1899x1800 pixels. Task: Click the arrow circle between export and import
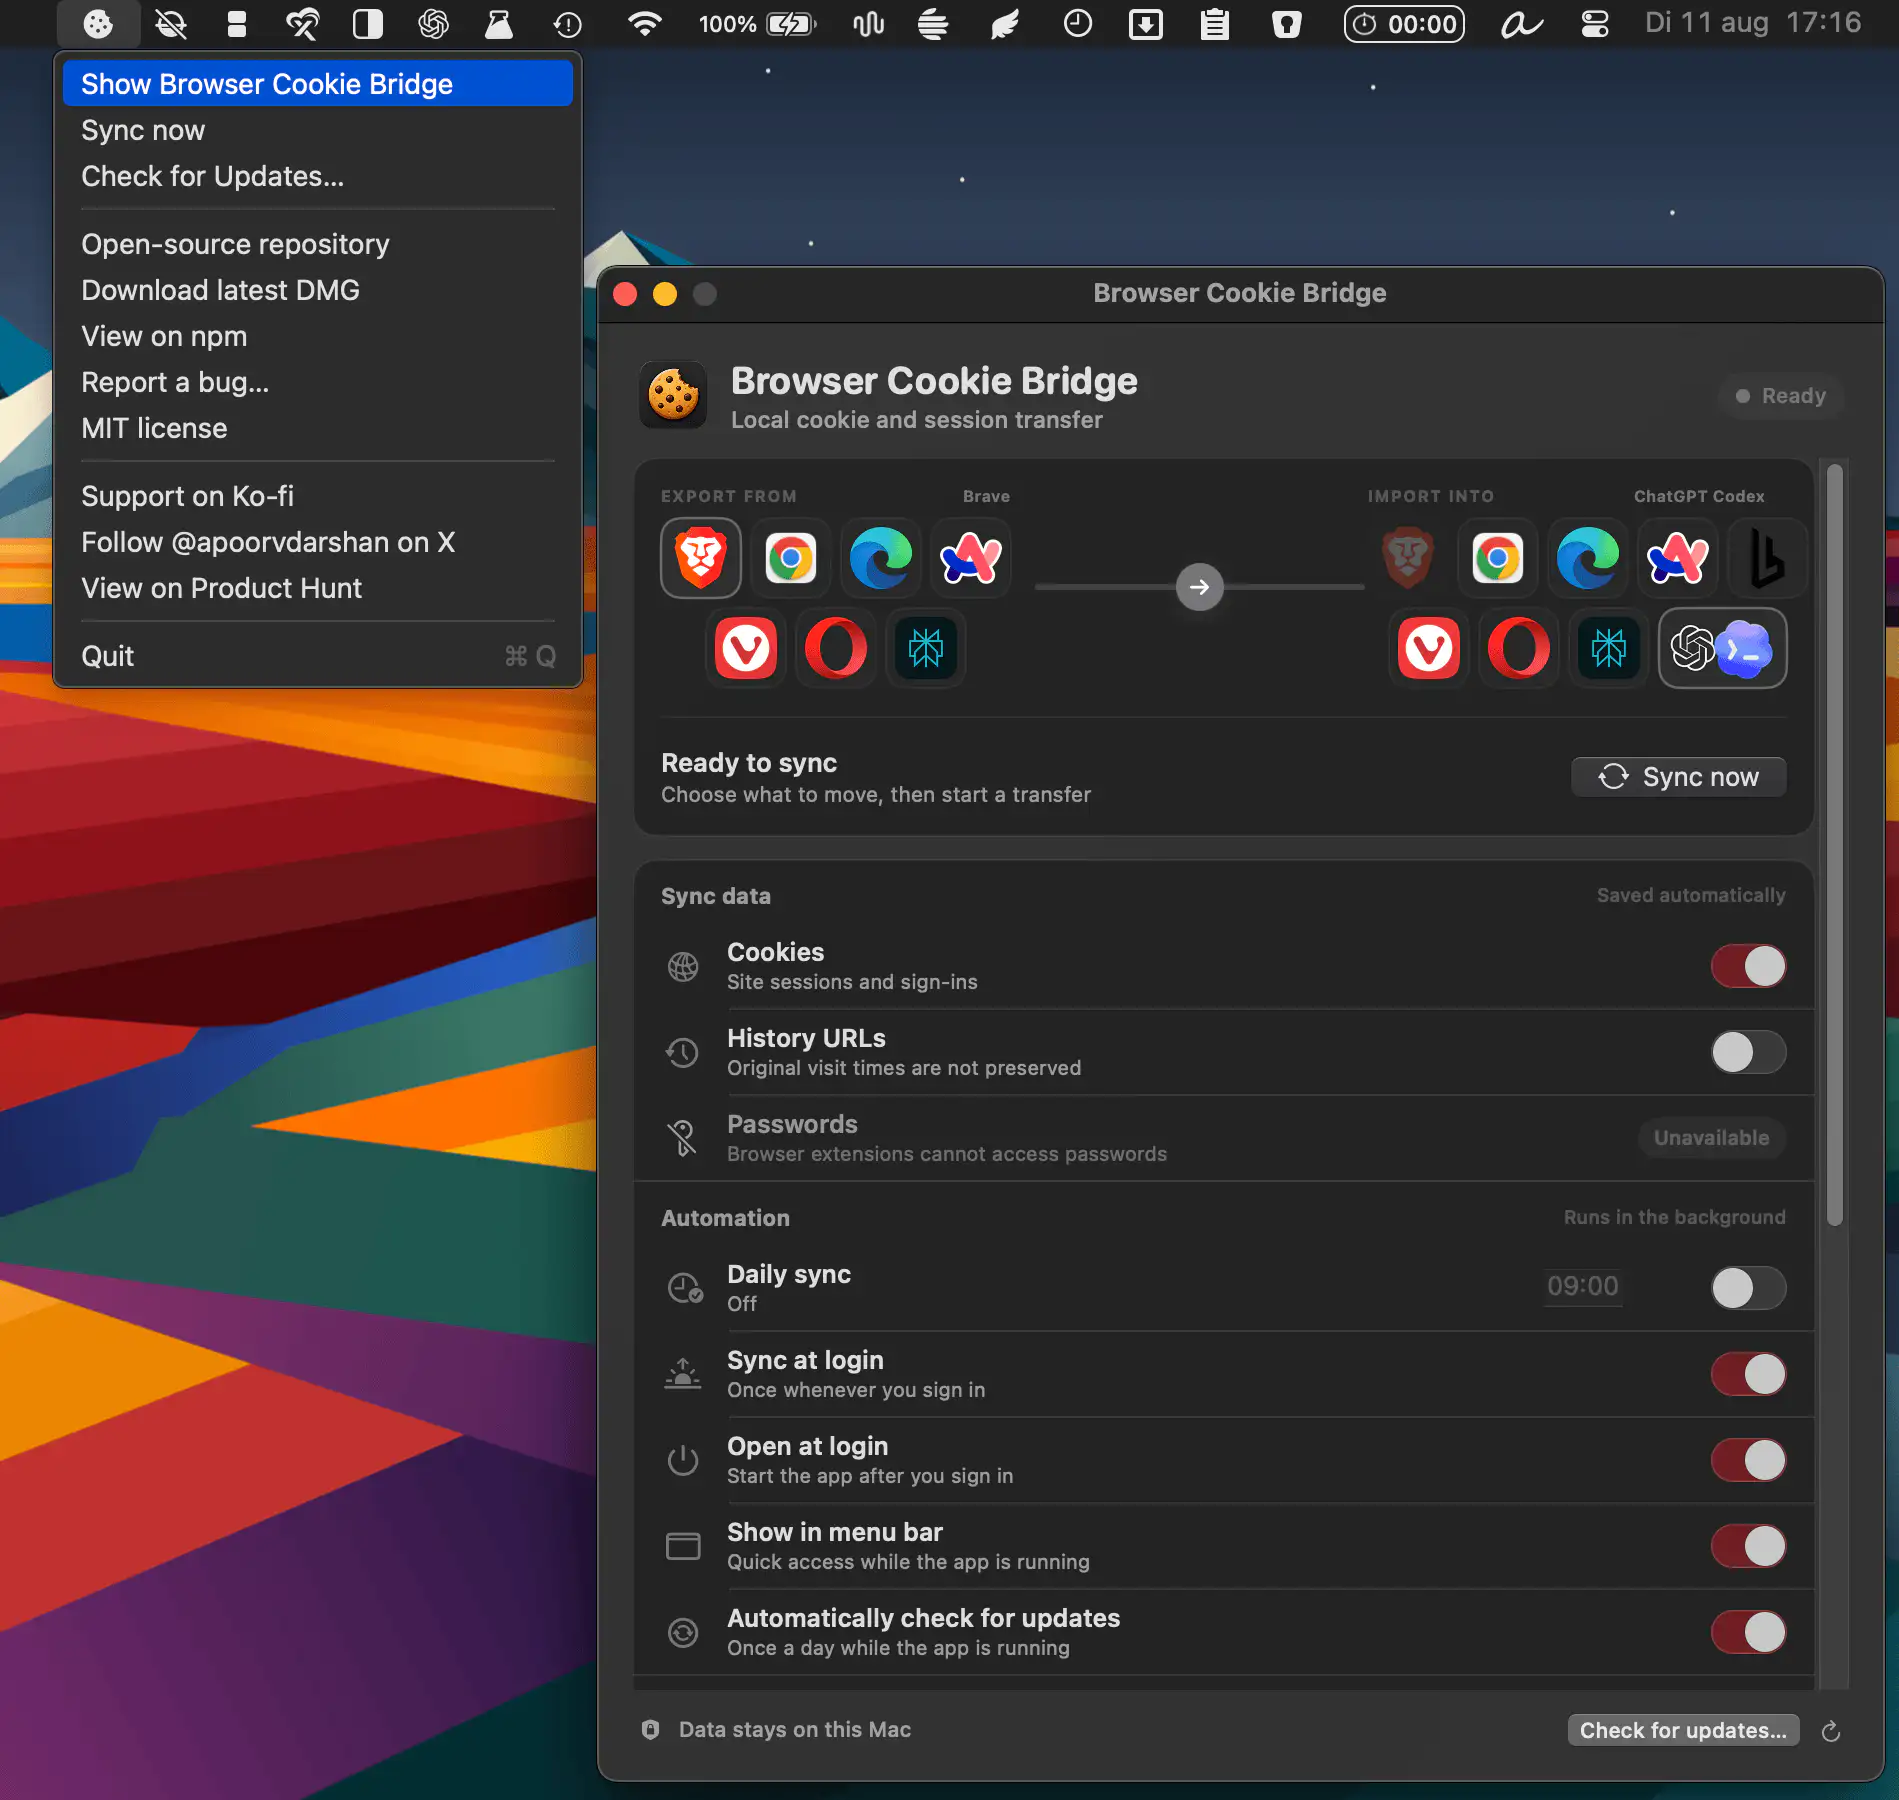pos(1200,587)
